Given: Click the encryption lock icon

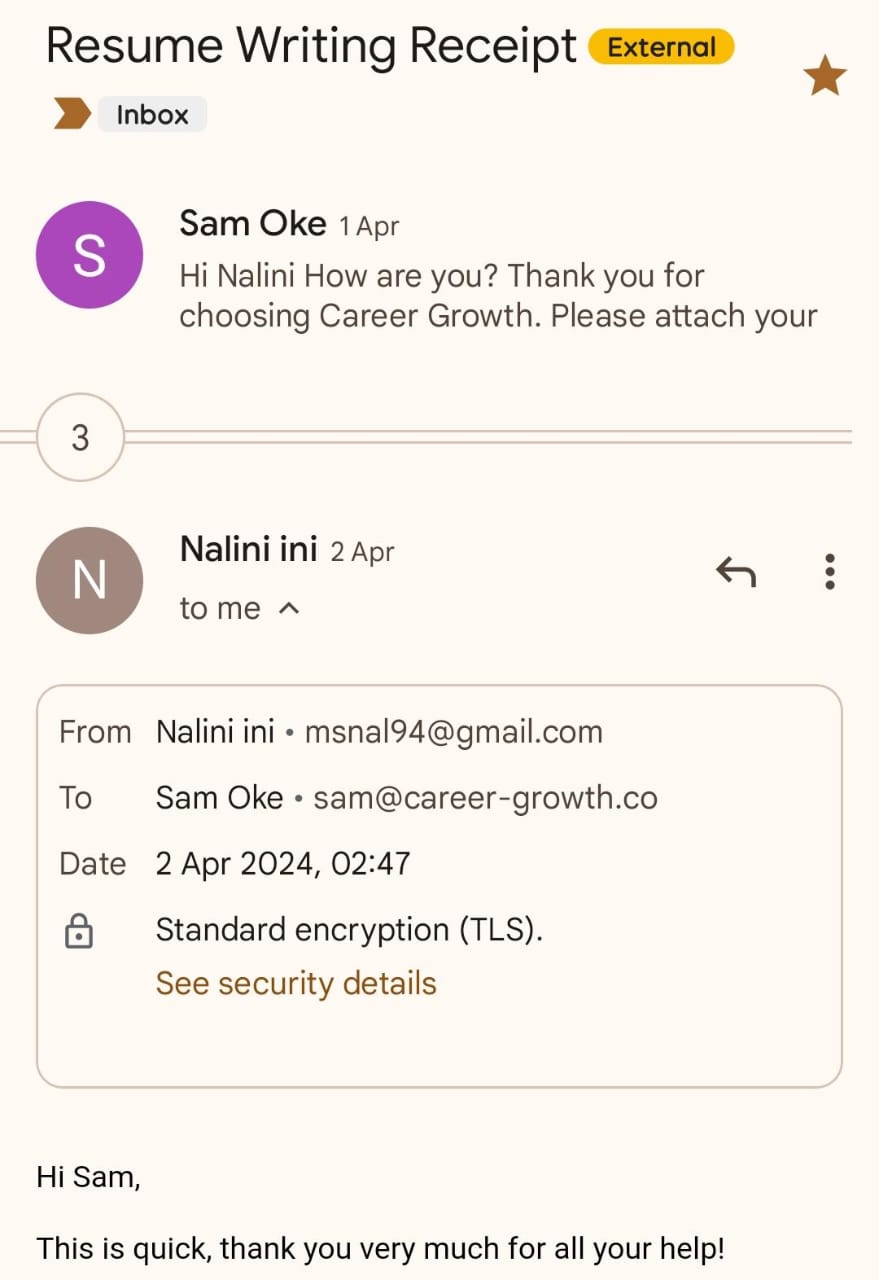Looking at the screenshot, I should (x=78, y=932).
